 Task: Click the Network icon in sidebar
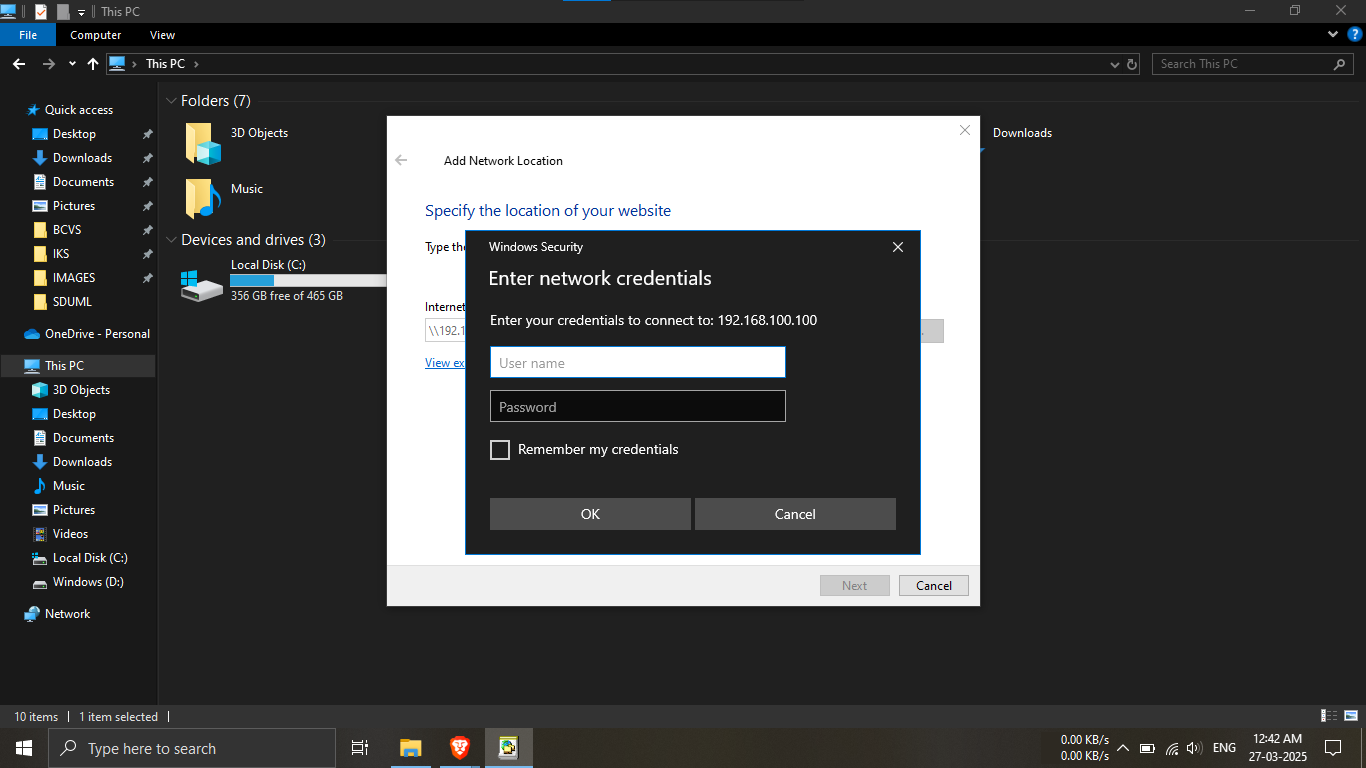pyautogui.click(x=33, y=614)
